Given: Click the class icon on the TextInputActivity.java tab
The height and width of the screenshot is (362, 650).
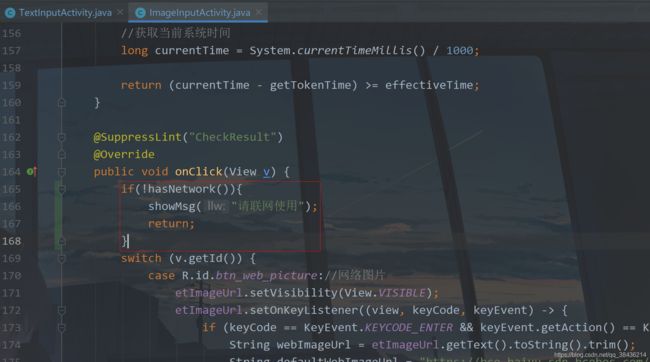Looking at the screenshot, I should point(10,13).
